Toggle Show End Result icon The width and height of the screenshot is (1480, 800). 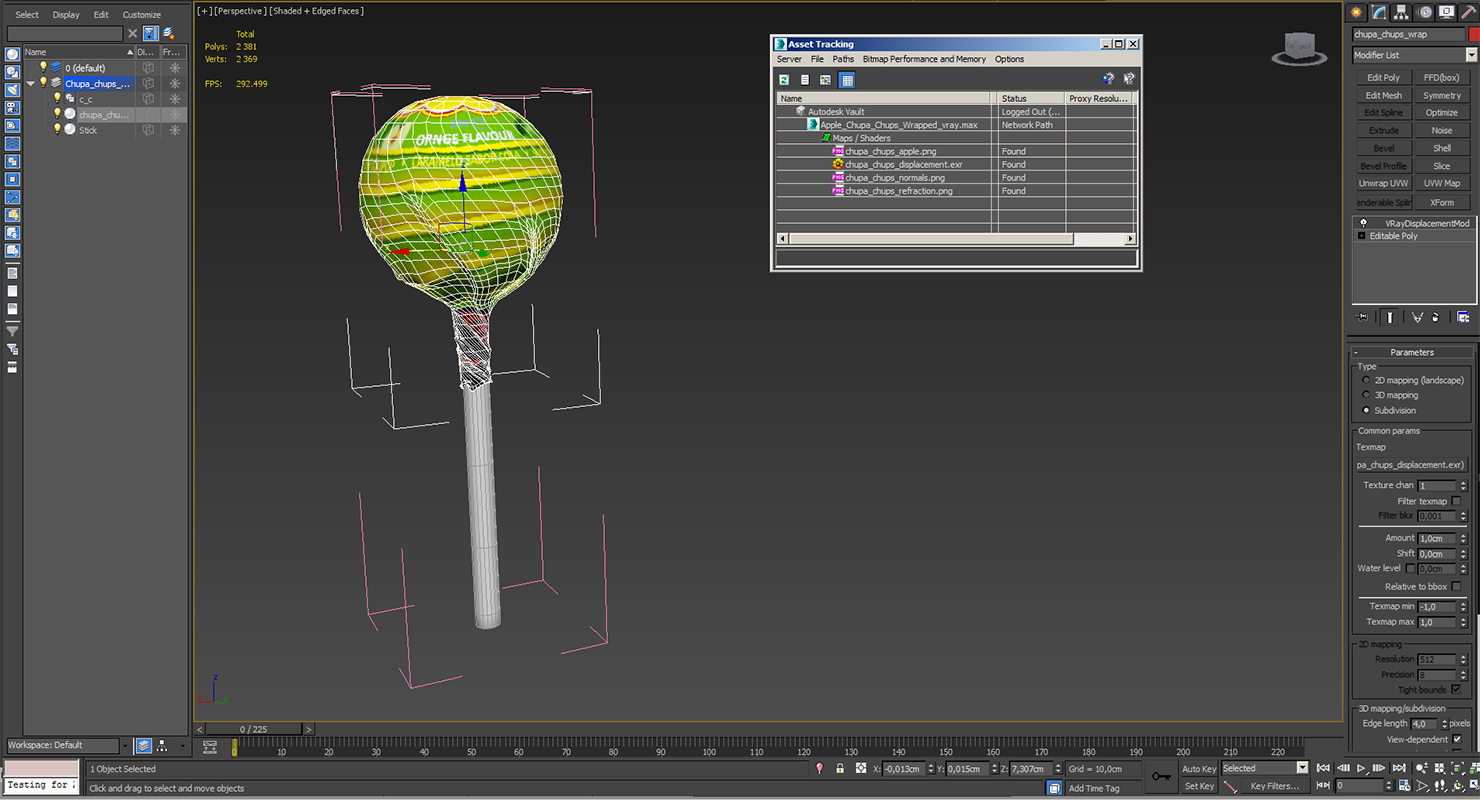click(x=1389, y=317)
